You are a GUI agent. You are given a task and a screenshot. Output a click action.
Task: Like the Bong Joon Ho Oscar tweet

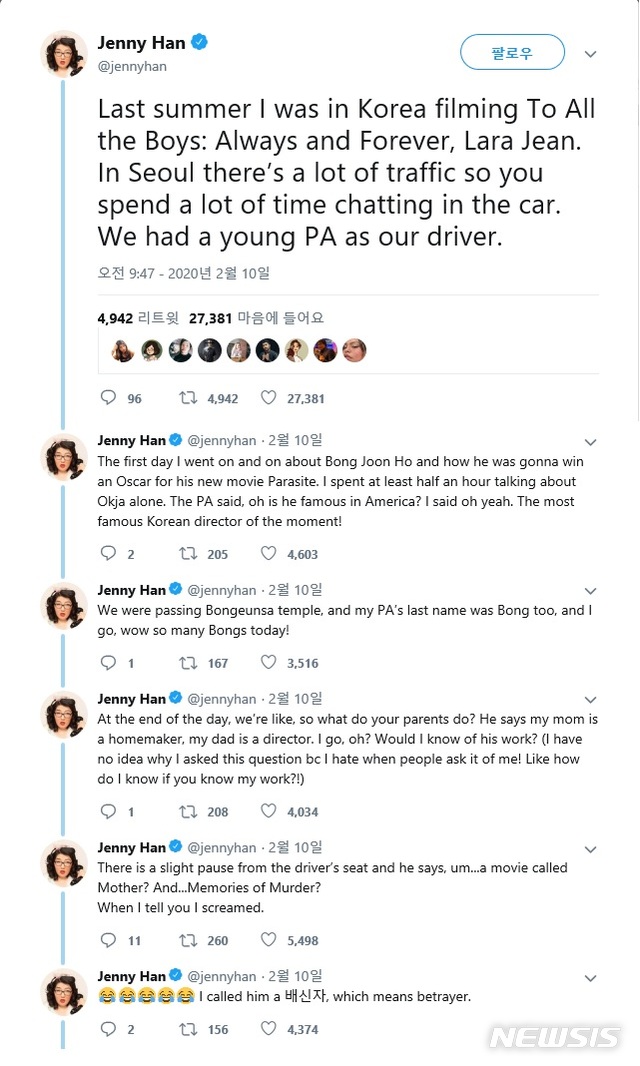coord(268,554)
